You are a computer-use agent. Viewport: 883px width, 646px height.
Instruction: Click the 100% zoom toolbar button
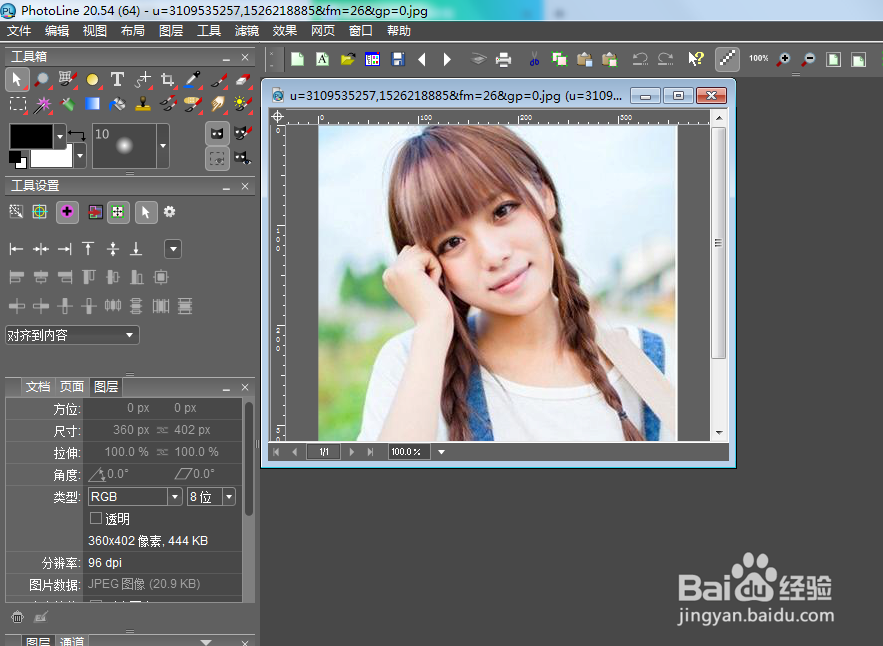pos(759,59)
